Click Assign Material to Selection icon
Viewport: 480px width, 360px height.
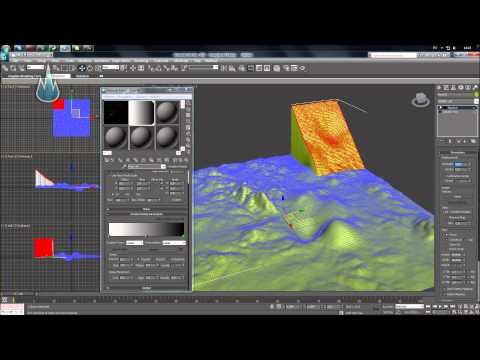pos(121,160)
